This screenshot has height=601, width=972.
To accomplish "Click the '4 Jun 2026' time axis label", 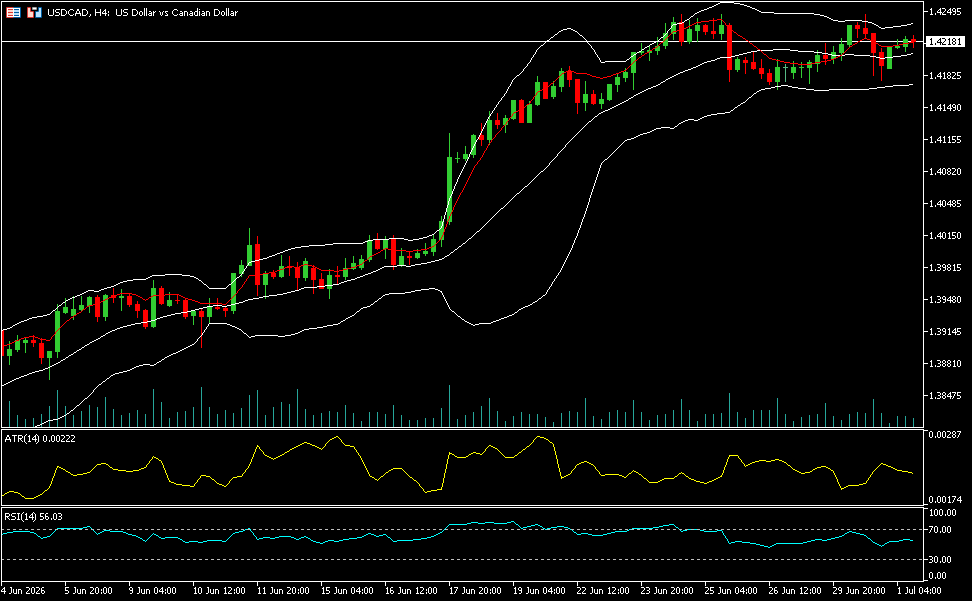I will [24, 590].
